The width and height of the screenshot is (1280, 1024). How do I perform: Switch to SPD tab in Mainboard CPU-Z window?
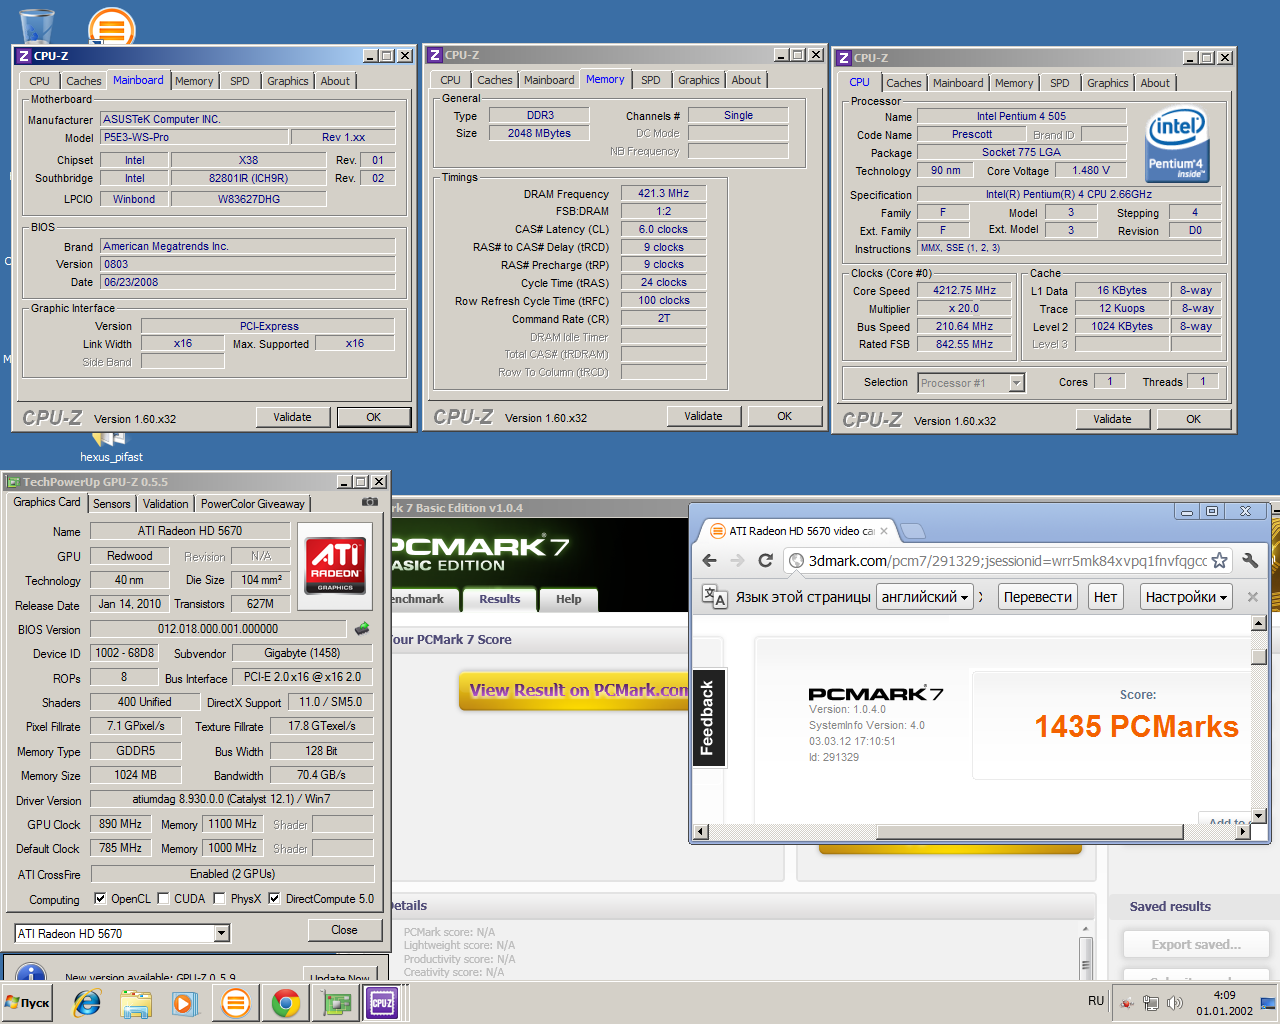pos(240,81)
